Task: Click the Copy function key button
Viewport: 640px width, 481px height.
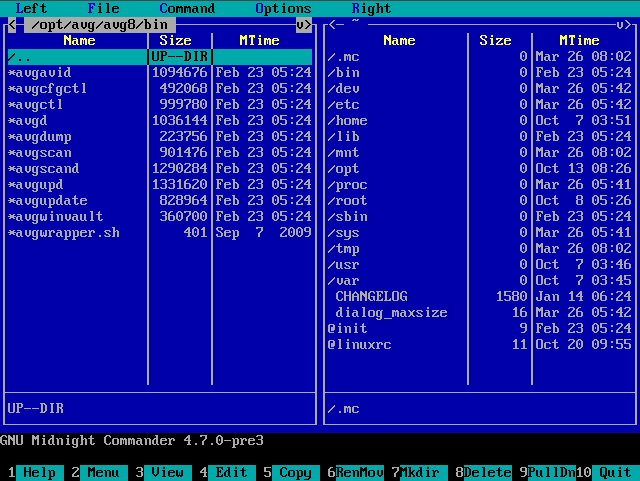Action: [296, 472]
